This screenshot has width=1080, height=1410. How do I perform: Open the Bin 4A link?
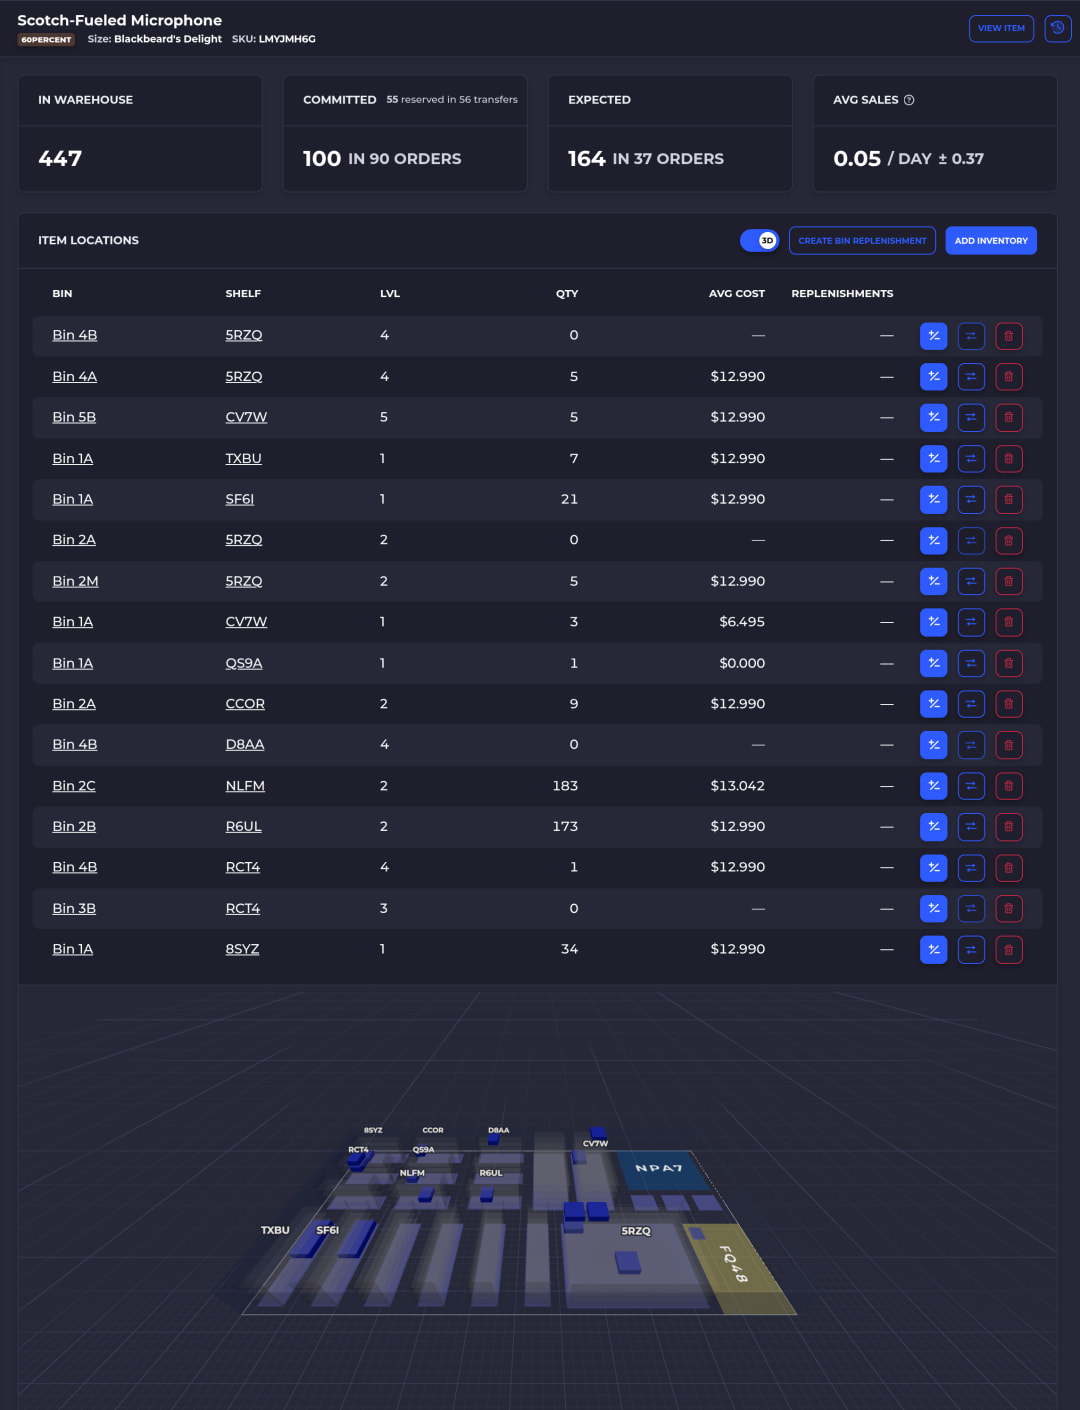click(x=75, y=377)
